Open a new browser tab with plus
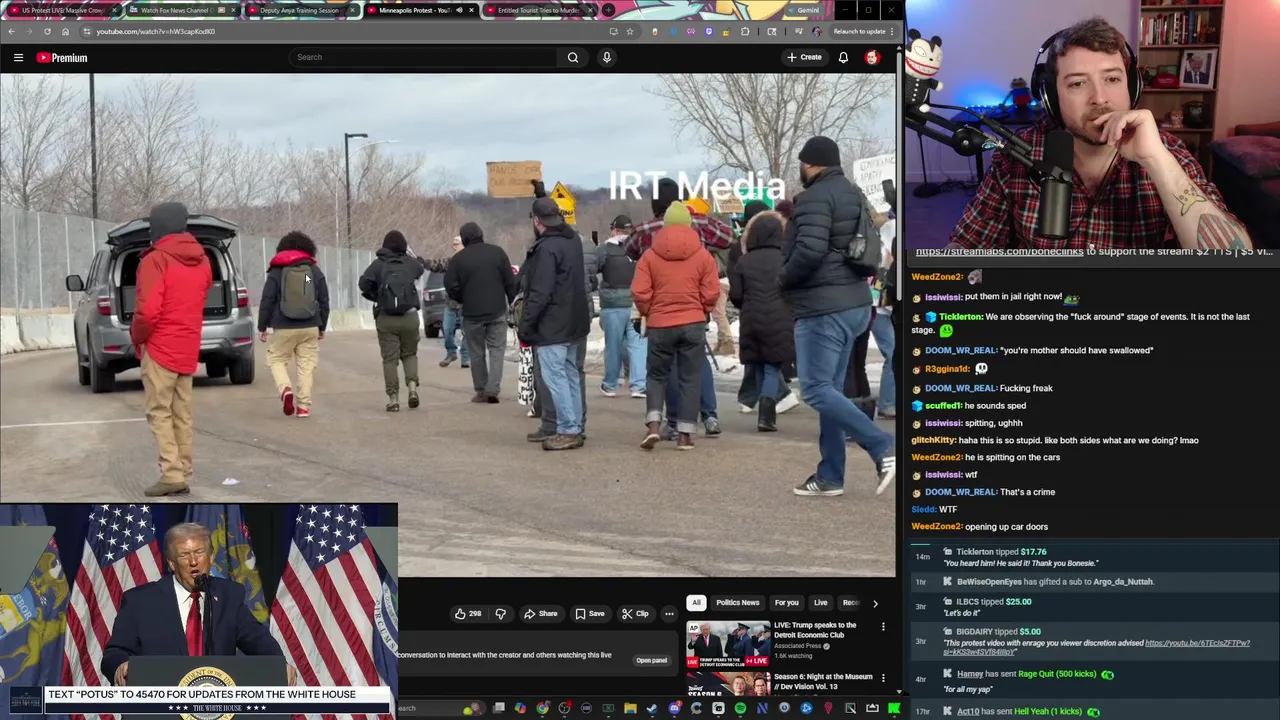 tap(608, 10)
